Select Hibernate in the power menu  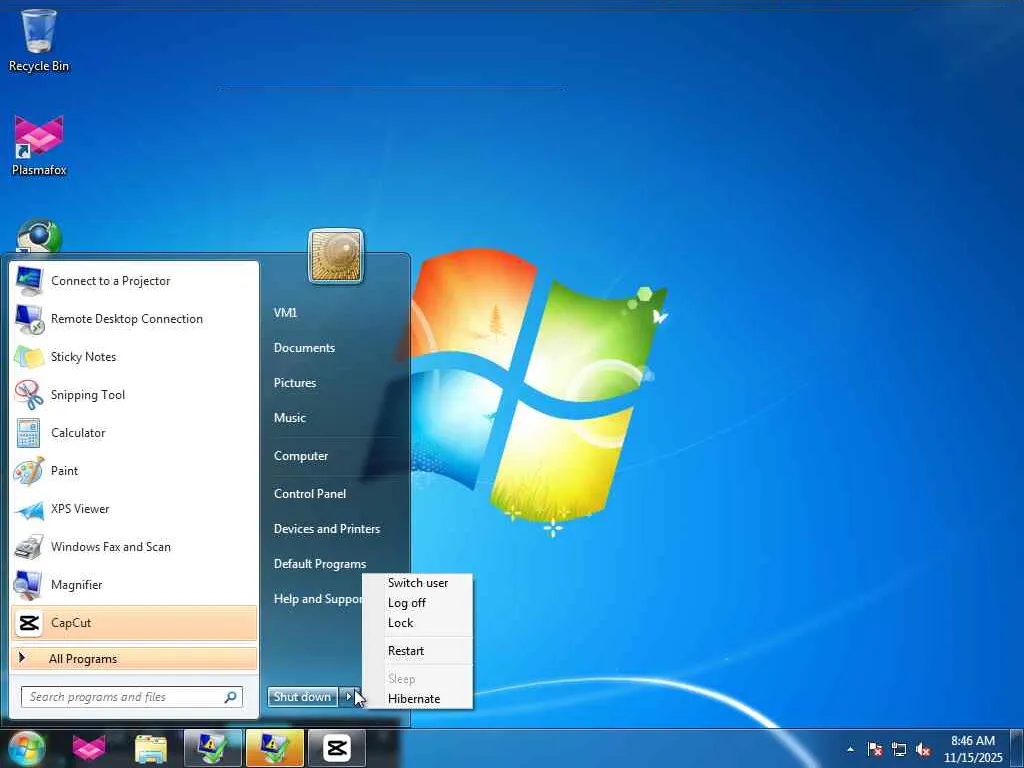pos(418,699)
